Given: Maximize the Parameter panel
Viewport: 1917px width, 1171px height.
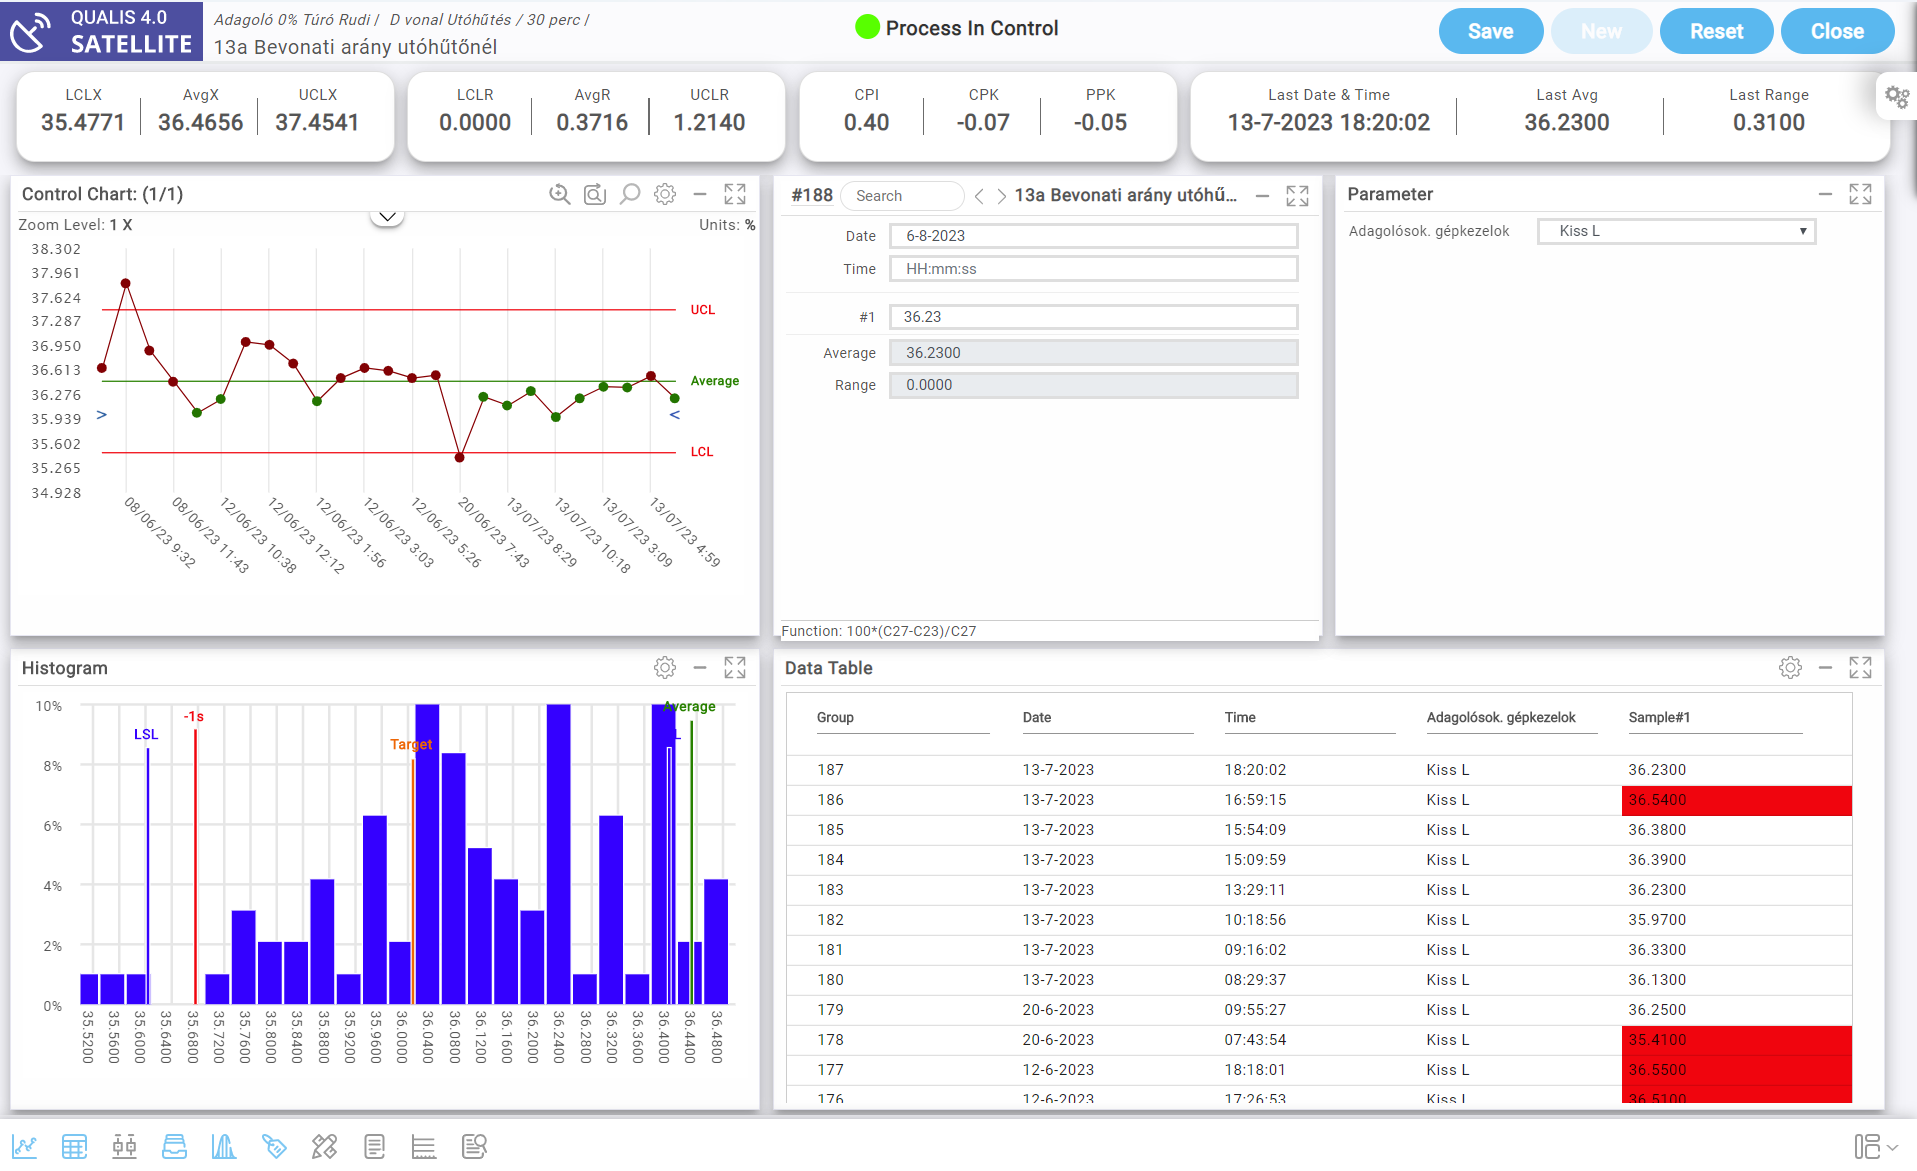Looking at the screenshot, I should [x=1860, y=194].
